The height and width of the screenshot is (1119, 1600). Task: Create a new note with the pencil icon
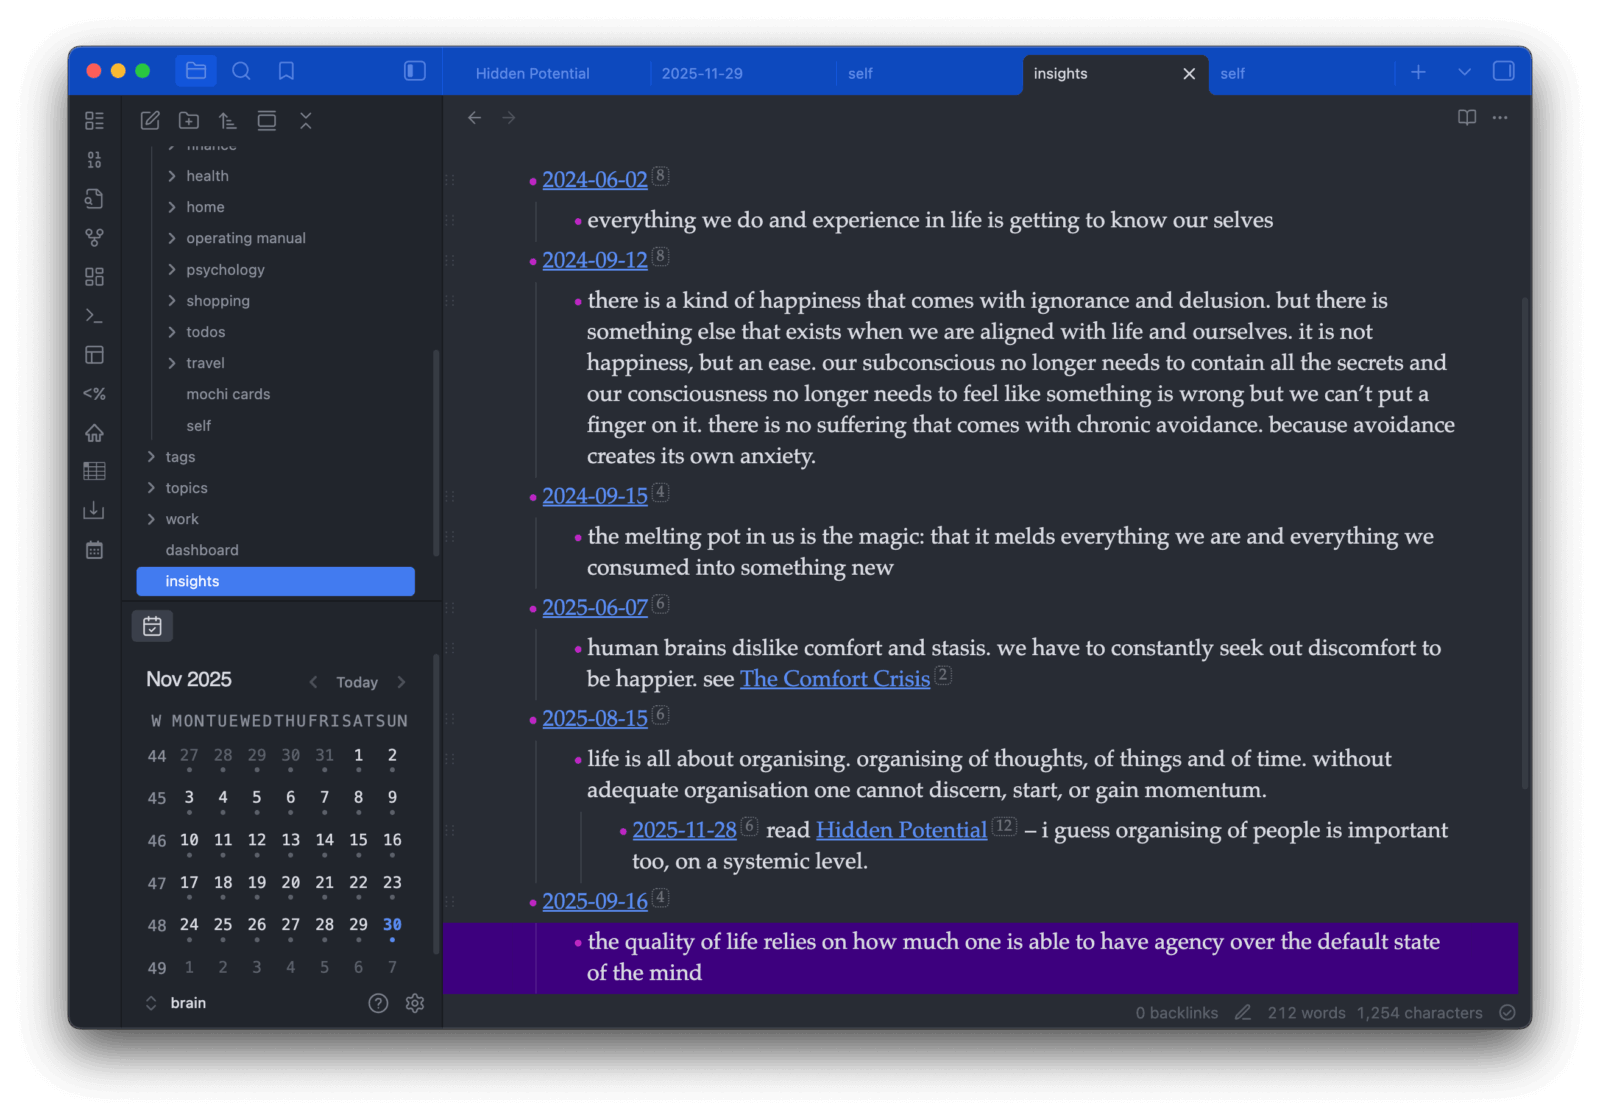click(150, 121)
